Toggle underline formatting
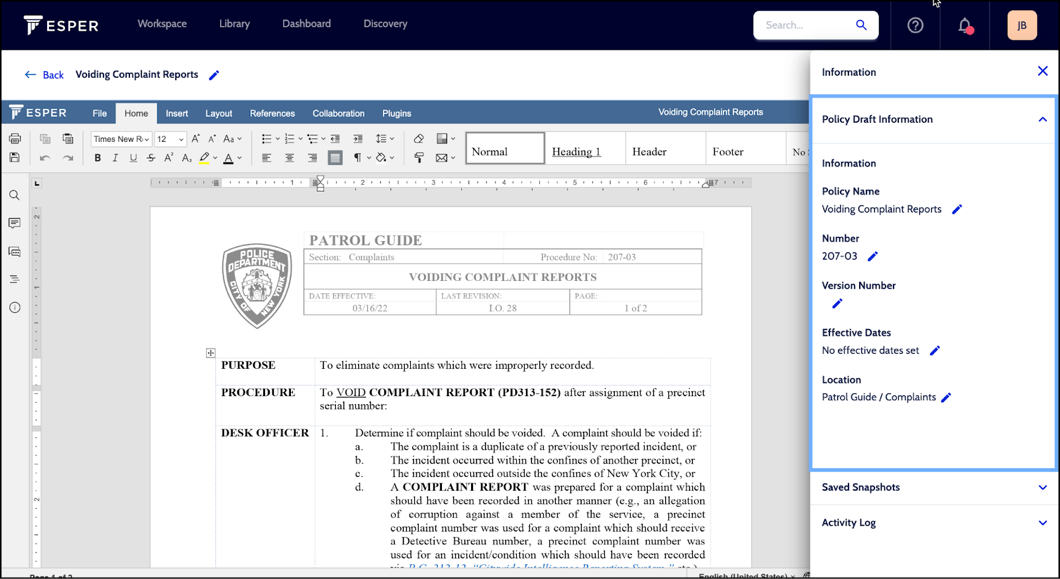This screenshot has height=579, width=1060. click(x=133, y=158)
